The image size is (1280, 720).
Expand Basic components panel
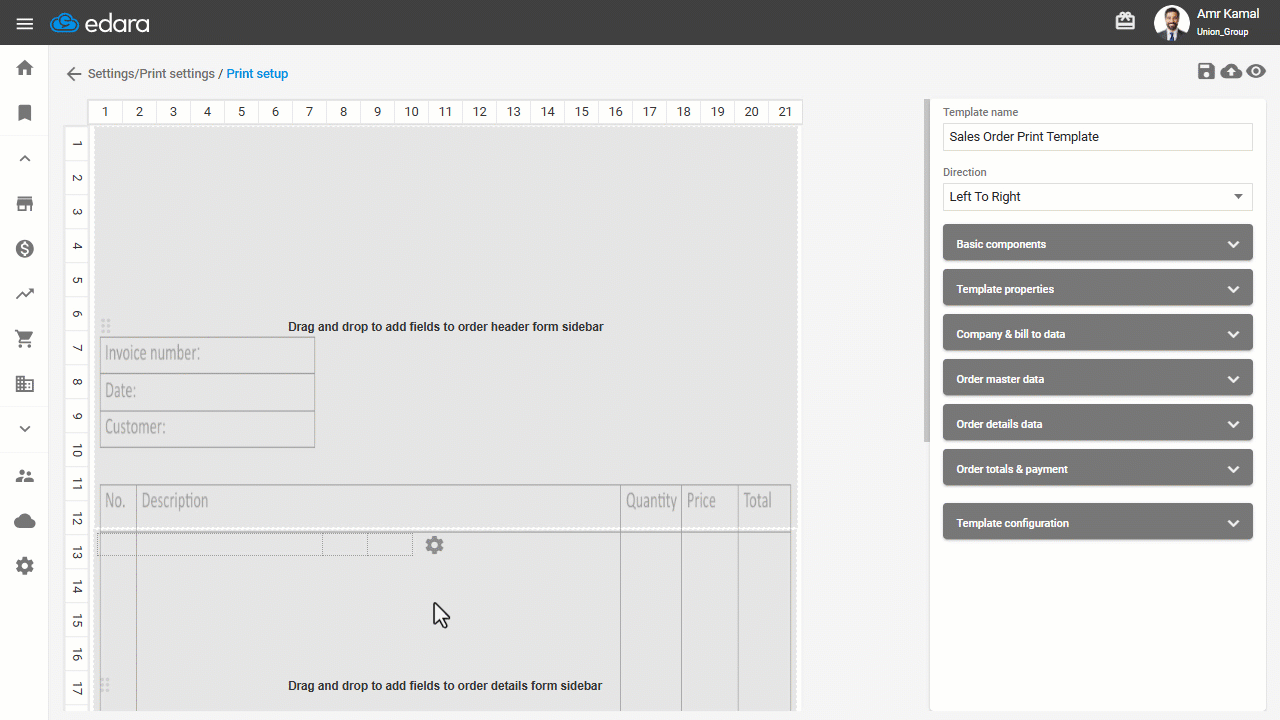tap(1097, 244)
